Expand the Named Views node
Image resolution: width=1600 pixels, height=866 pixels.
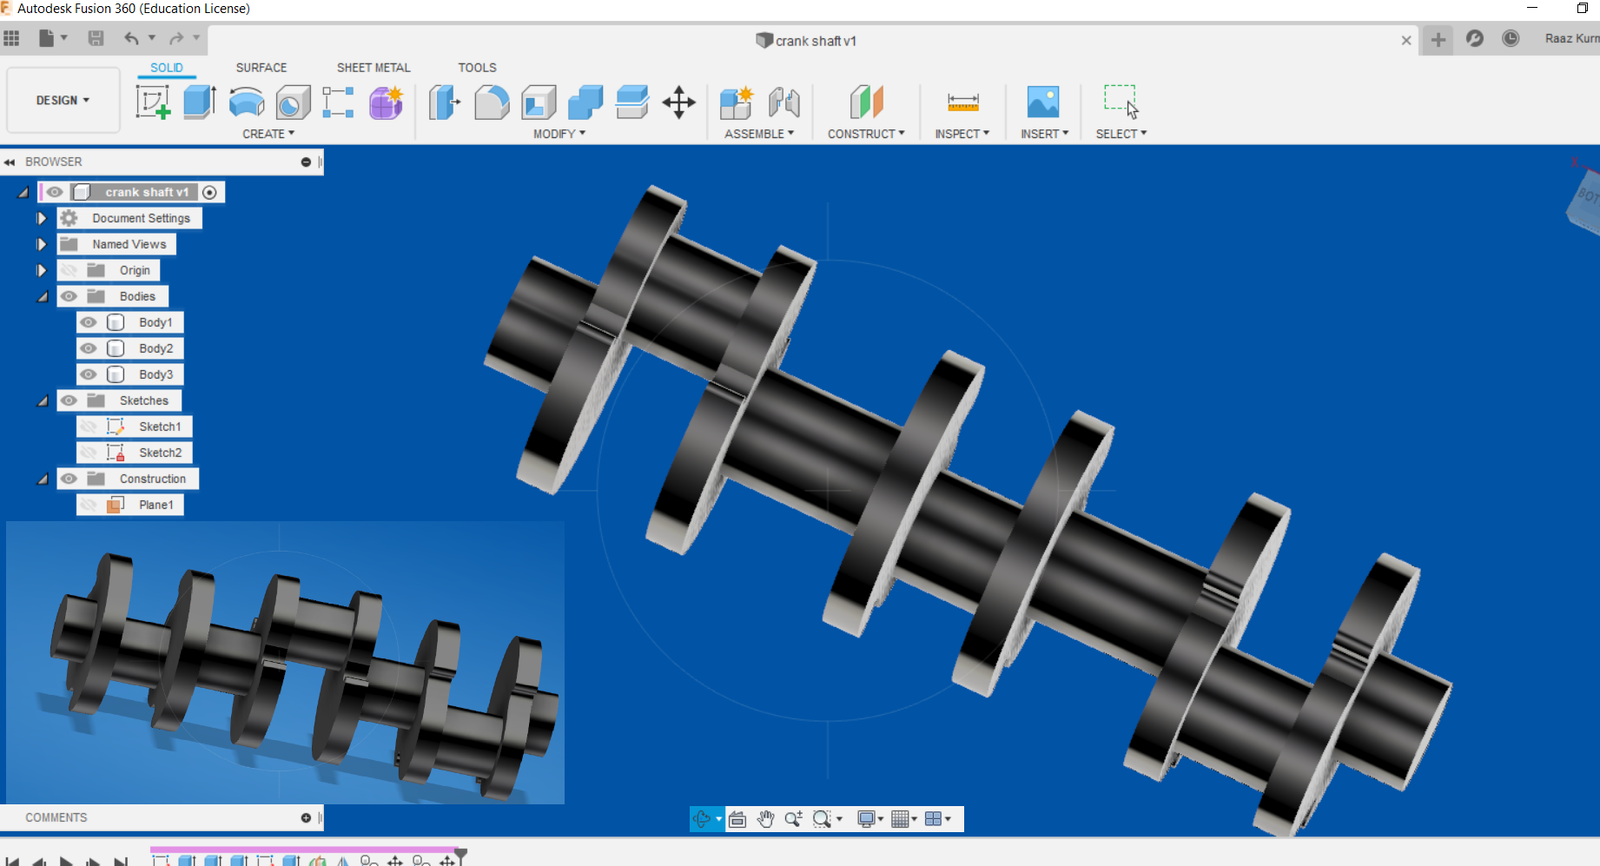42,244
